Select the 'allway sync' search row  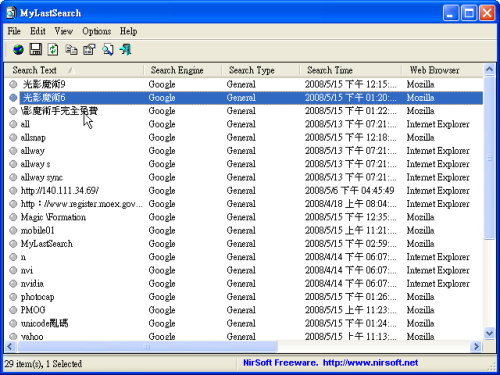244,177
